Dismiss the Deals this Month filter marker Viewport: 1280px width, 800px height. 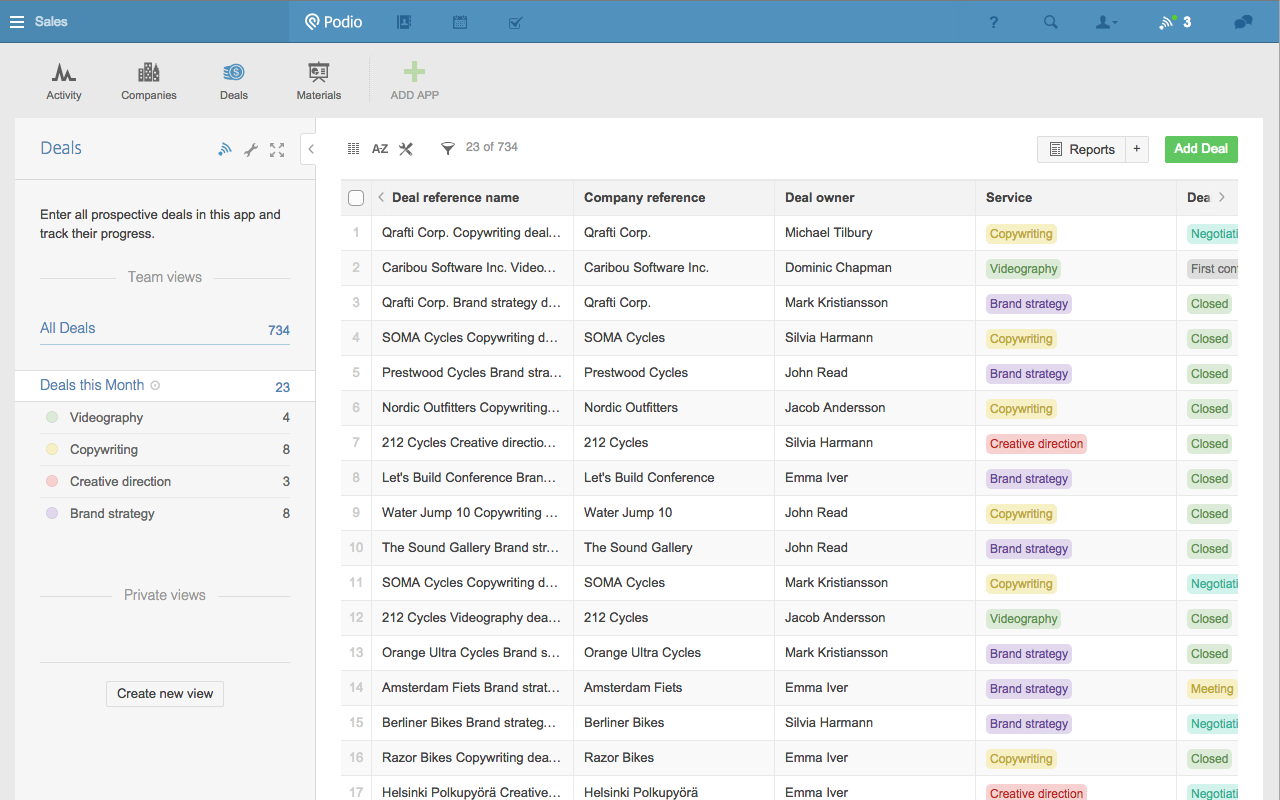point(155,385)
